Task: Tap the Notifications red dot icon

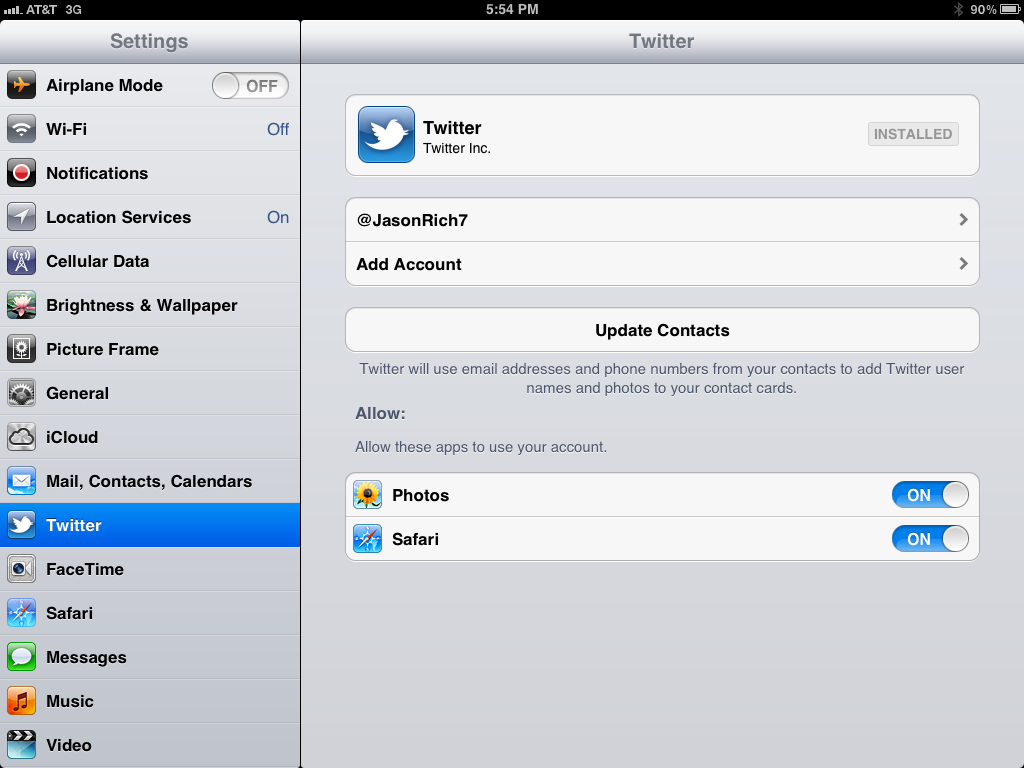Action: coord(22,173)
